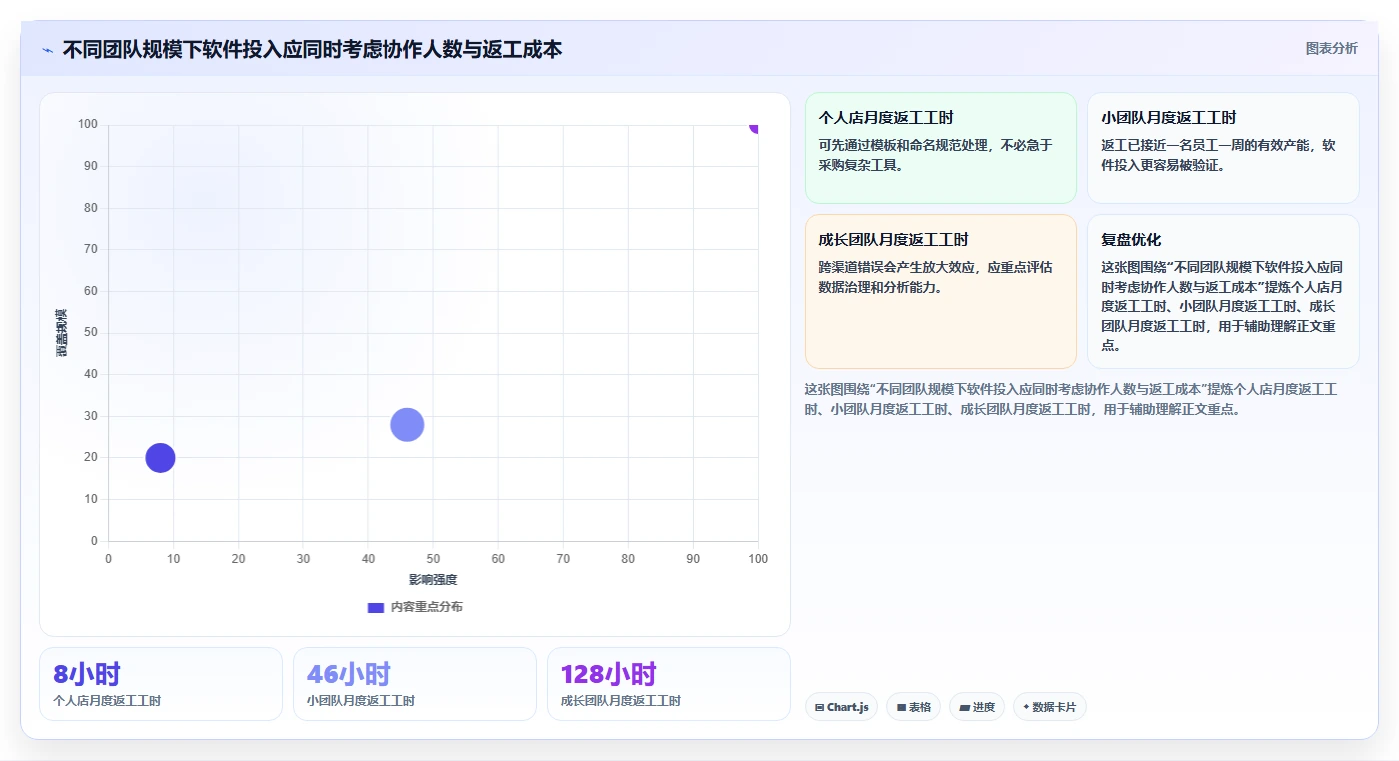Image resolution: width=1399 pixels, height=761 pixels.
Task: Click the Chart.js tag chip
Action: [x=841, y=707]
